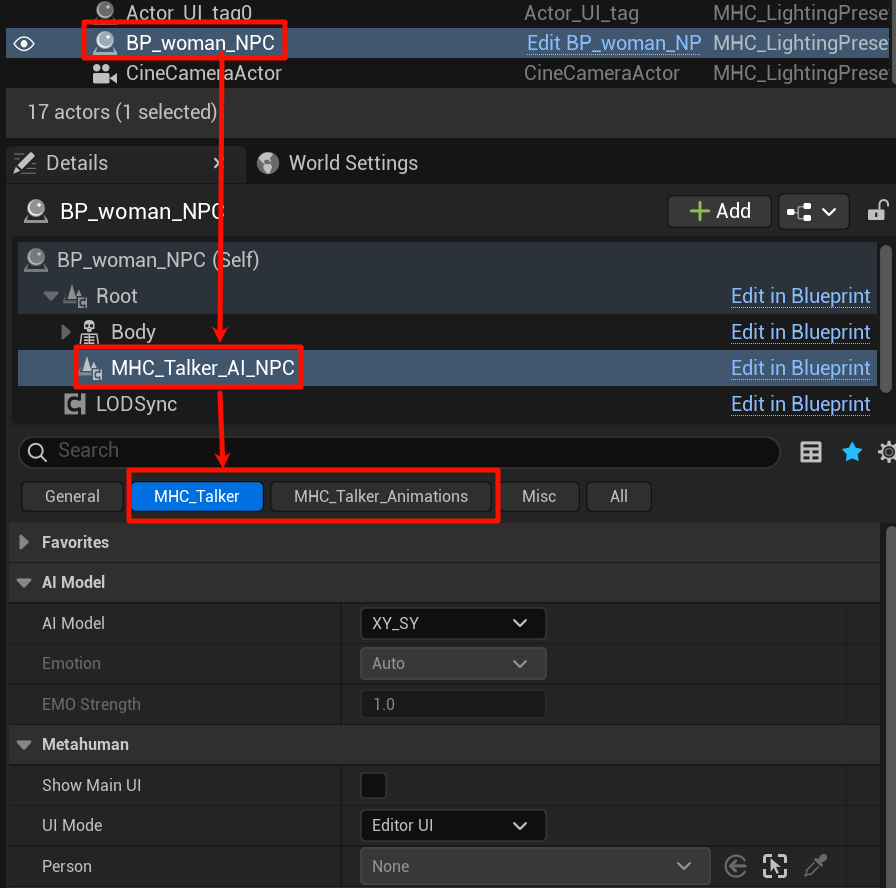The width and height of the screenshot is (896, 888).
Task: Collapse the Metahuman section
Action: (x=24, y=745)
